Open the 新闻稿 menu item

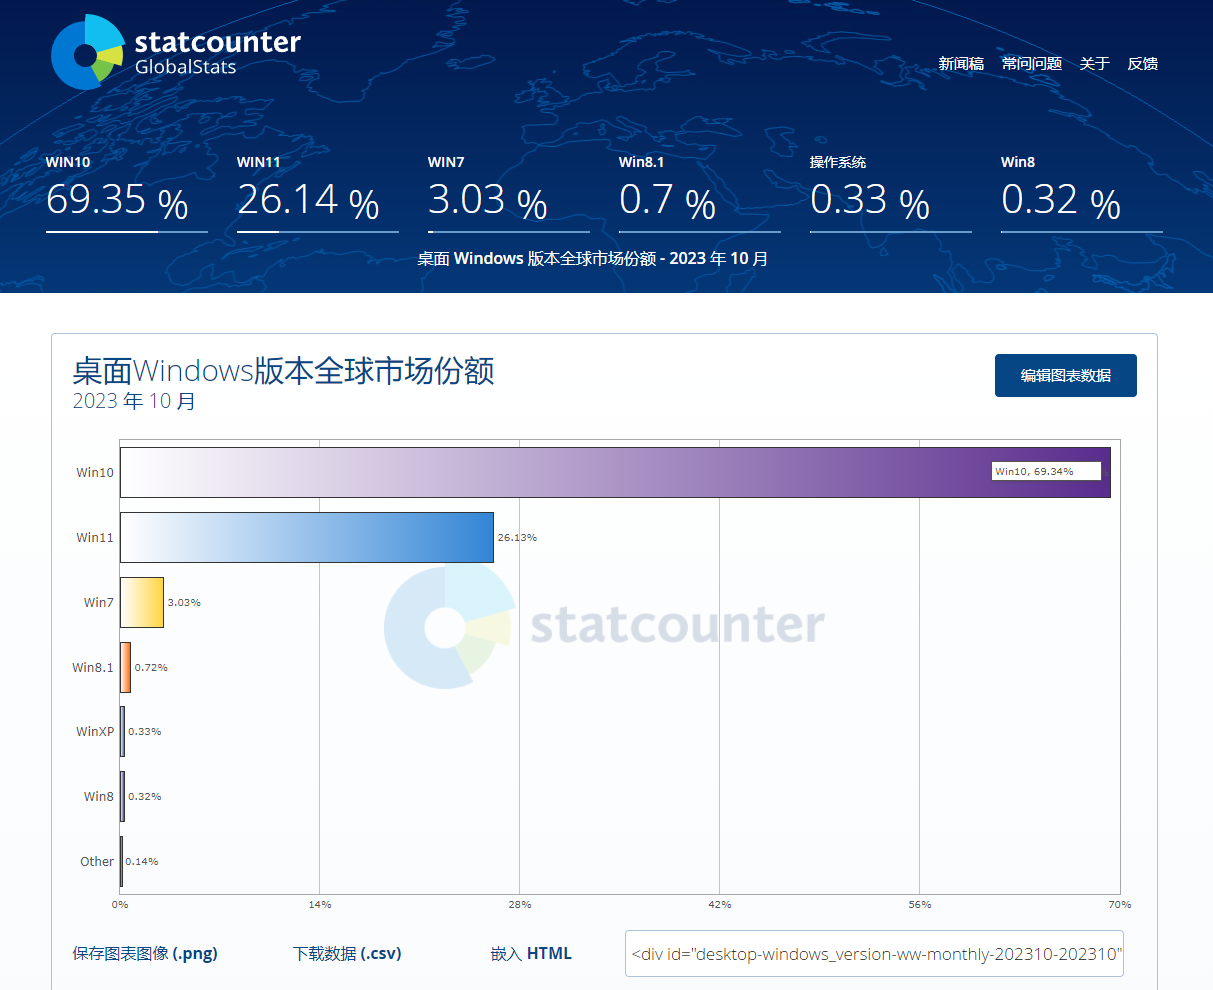coord(959,63)
